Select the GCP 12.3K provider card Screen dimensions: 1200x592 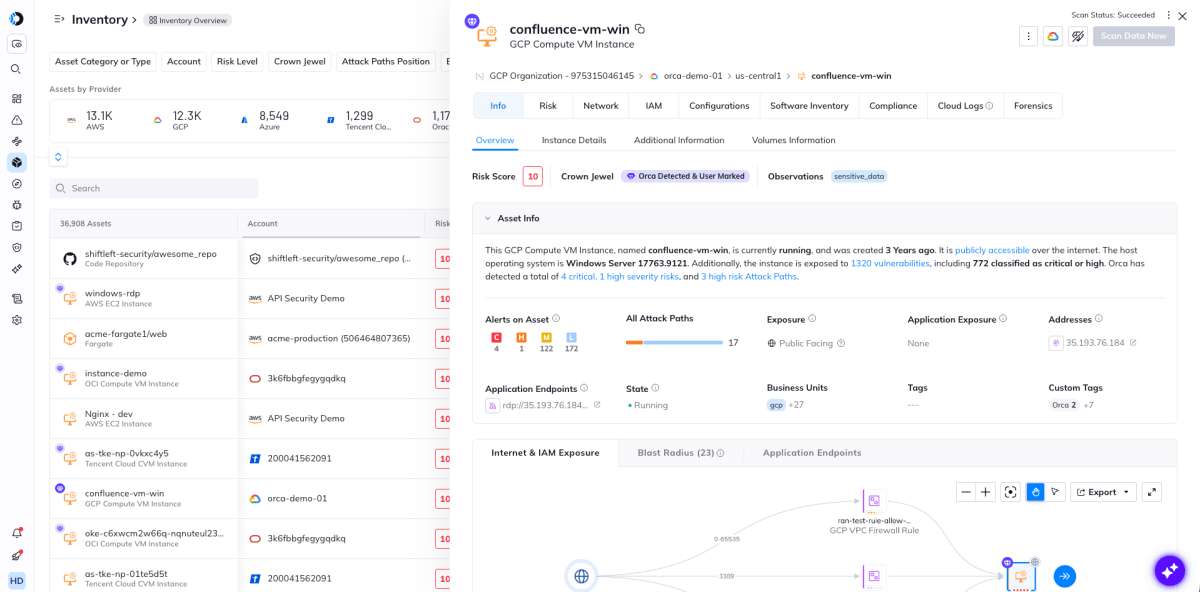(178, 120)
